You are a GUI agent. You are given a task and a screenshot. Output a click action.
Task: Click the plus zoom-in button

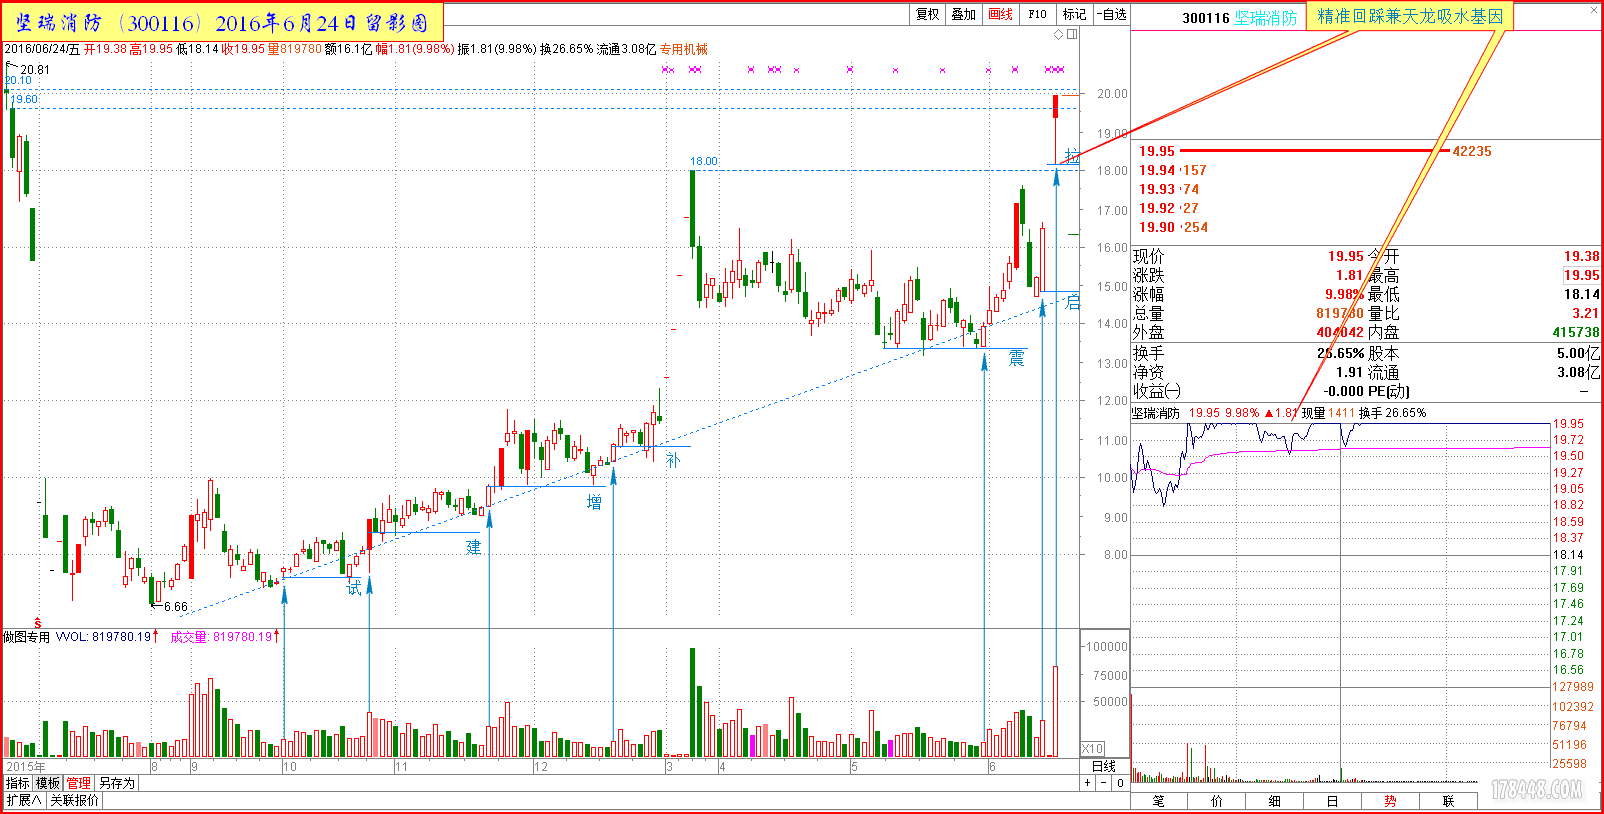[x=1088, y=783]
